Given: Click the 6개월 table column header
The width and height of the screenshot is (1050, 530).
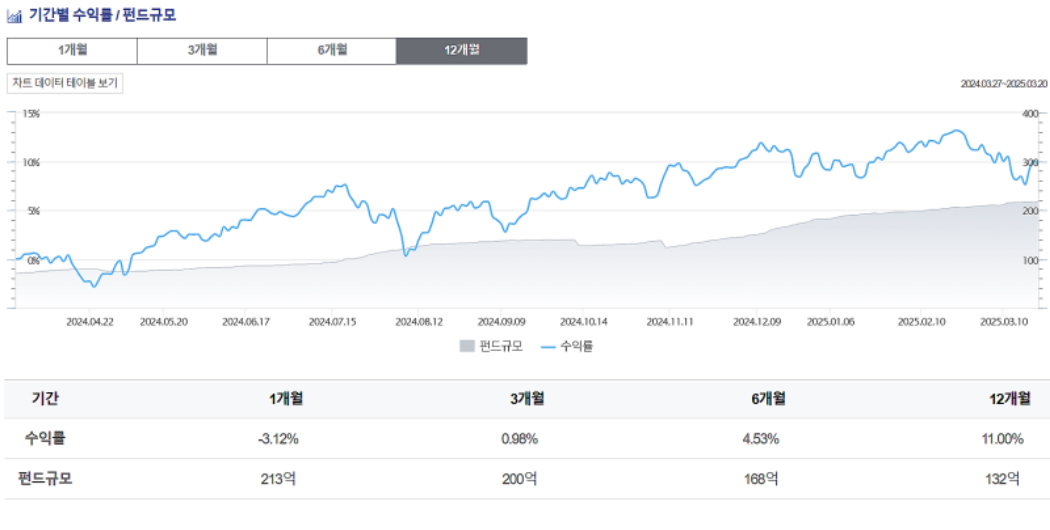Looking at the screenshot, I should [768, 399].
